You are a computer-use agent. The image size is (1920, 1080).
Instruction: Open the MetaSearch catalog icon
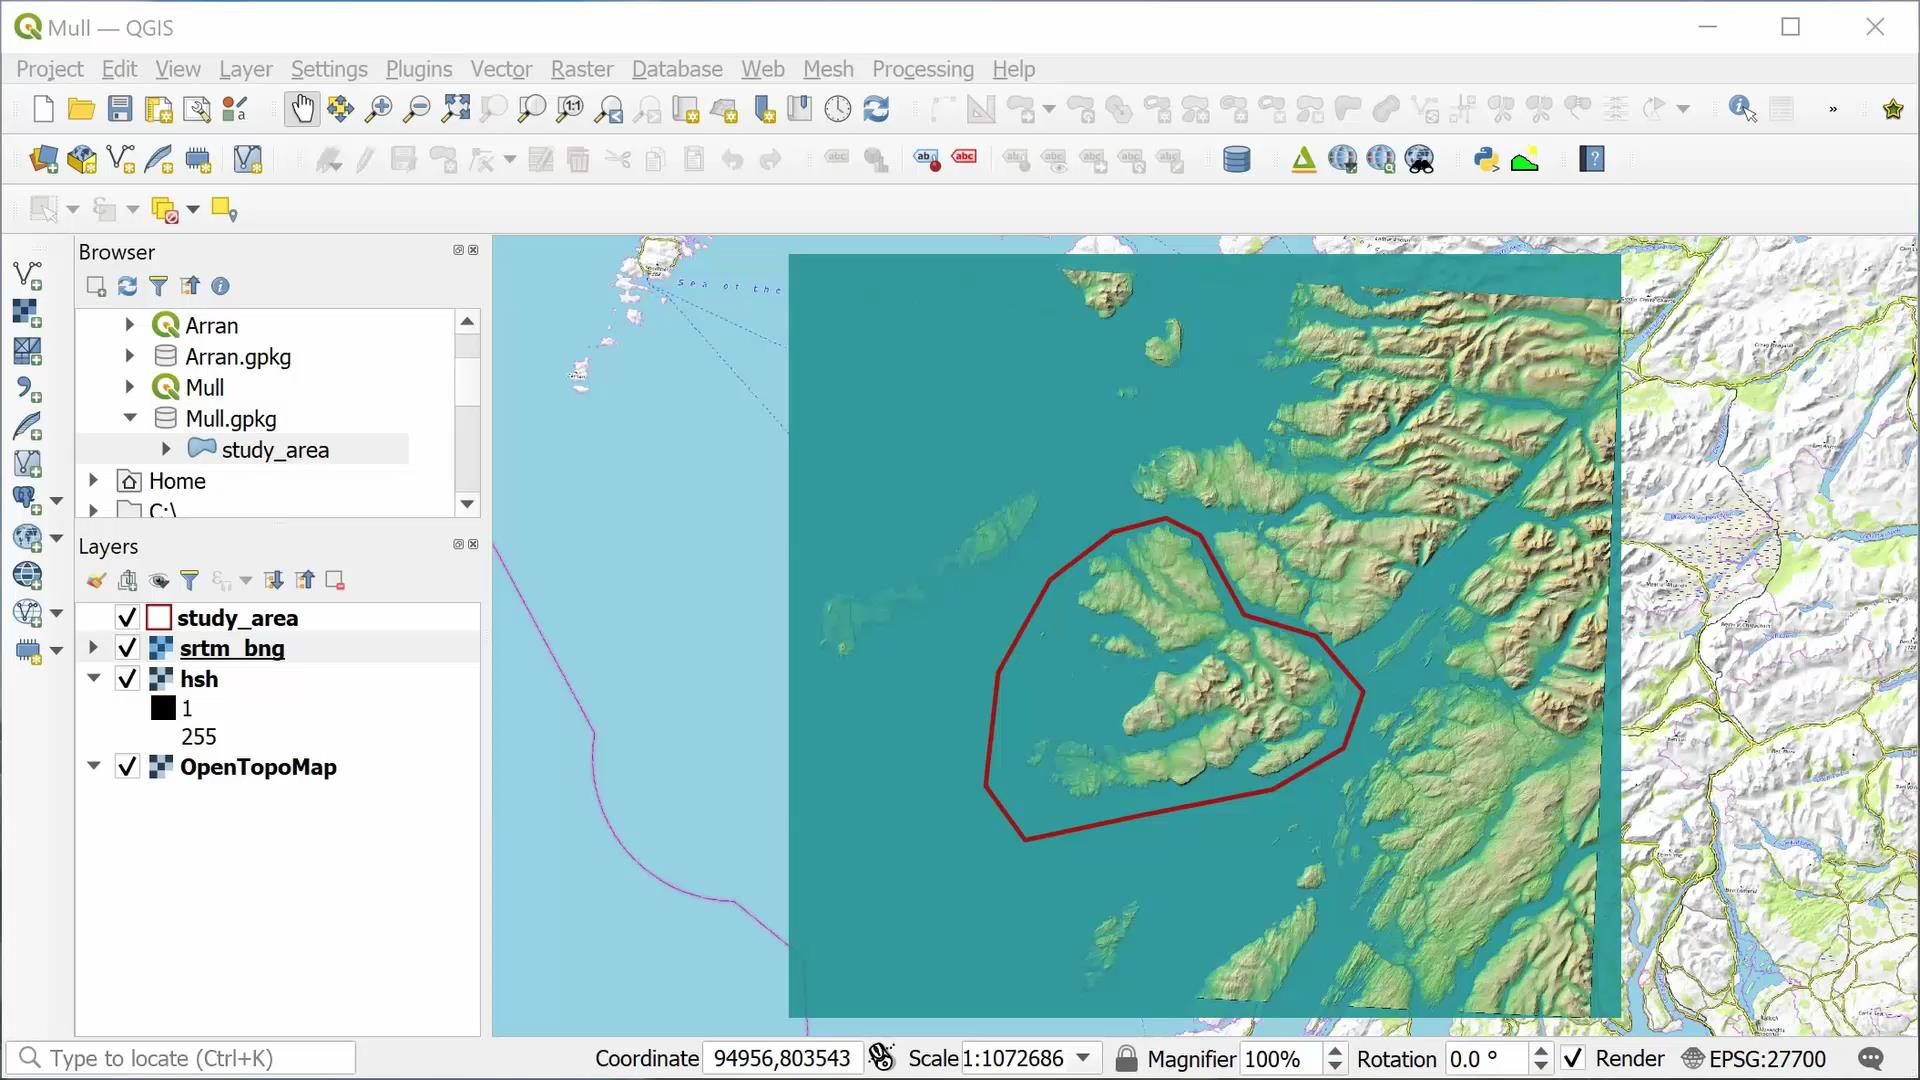click(1420, 158)
